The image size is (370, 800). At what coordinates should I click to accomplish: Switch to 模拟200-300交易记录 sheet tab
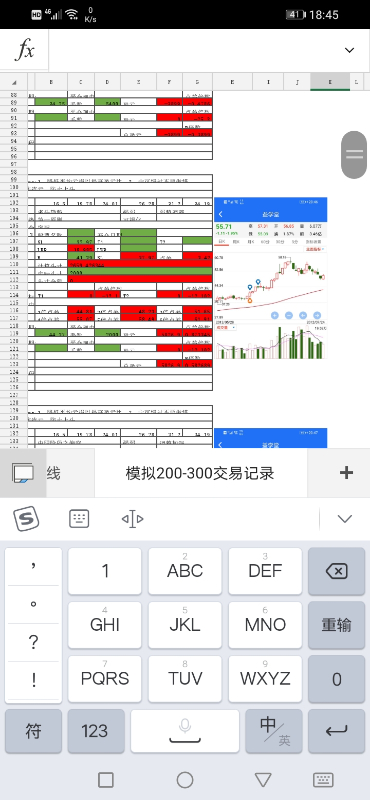[200, 473]
